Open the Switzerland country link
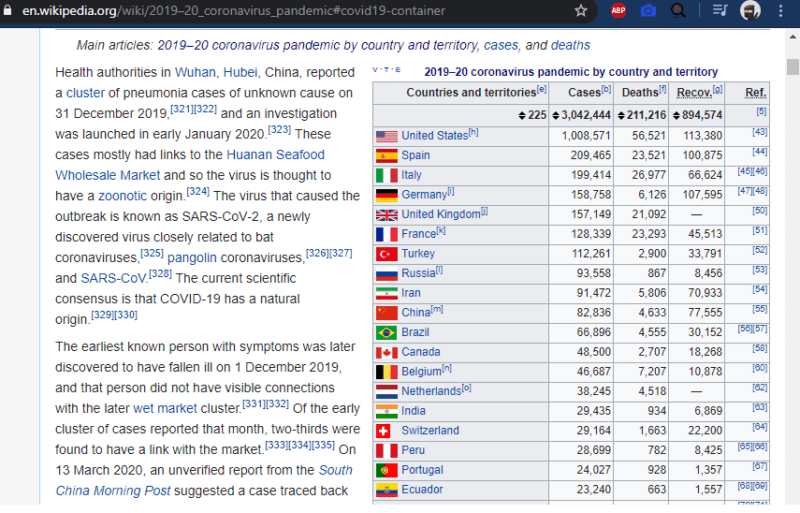The width and height of the screenshot is (800, 513). pyautogui.click(x=430, y=430)
